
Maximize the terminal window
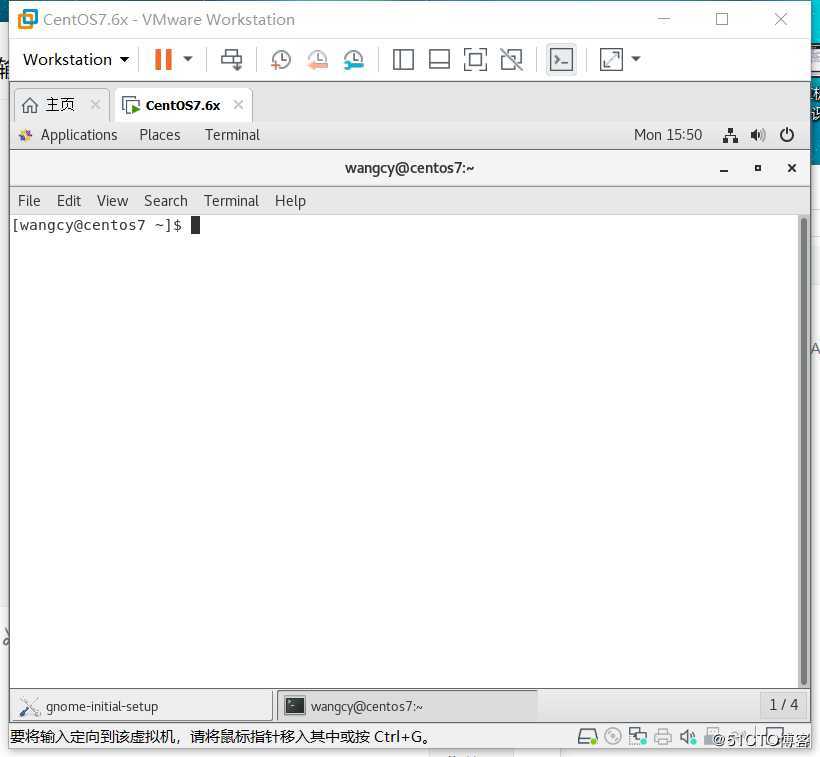758,168
